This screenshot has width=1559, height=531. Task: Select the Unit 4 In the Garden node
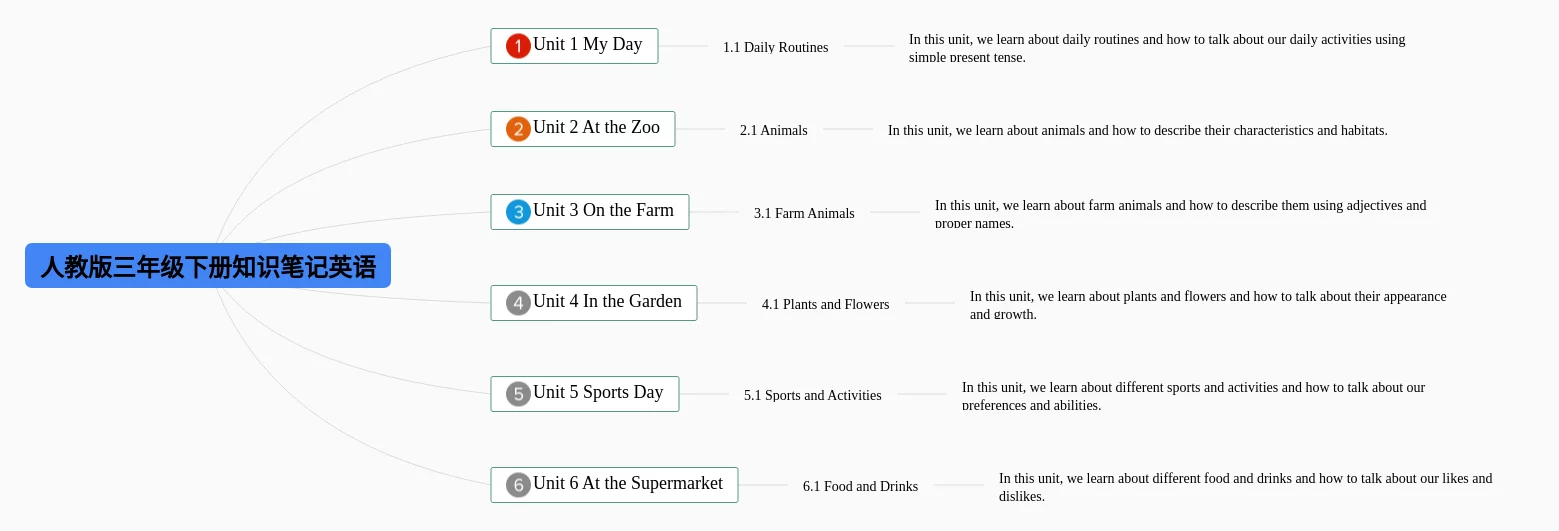608,302
